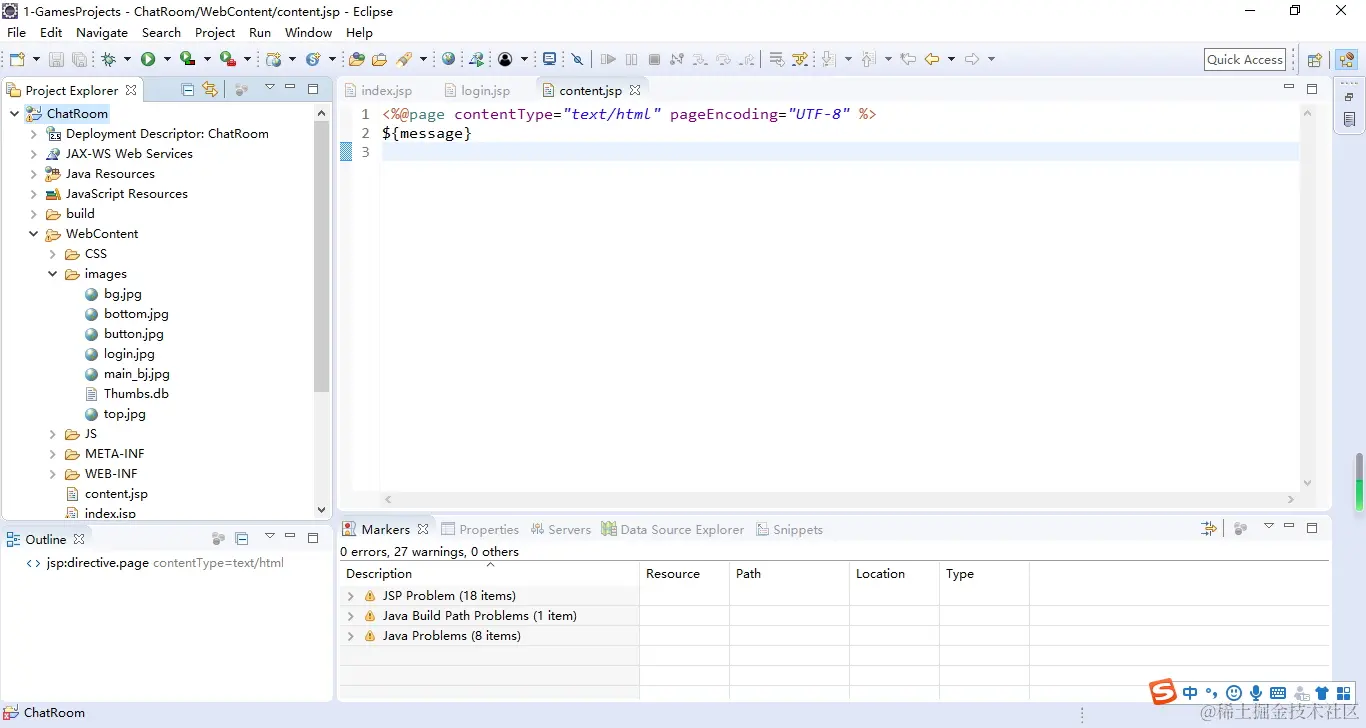The height and width of the screenshot is (728, 1366).
Task: Click the New wizard toolbar icon
Action: tap(17, 59)
